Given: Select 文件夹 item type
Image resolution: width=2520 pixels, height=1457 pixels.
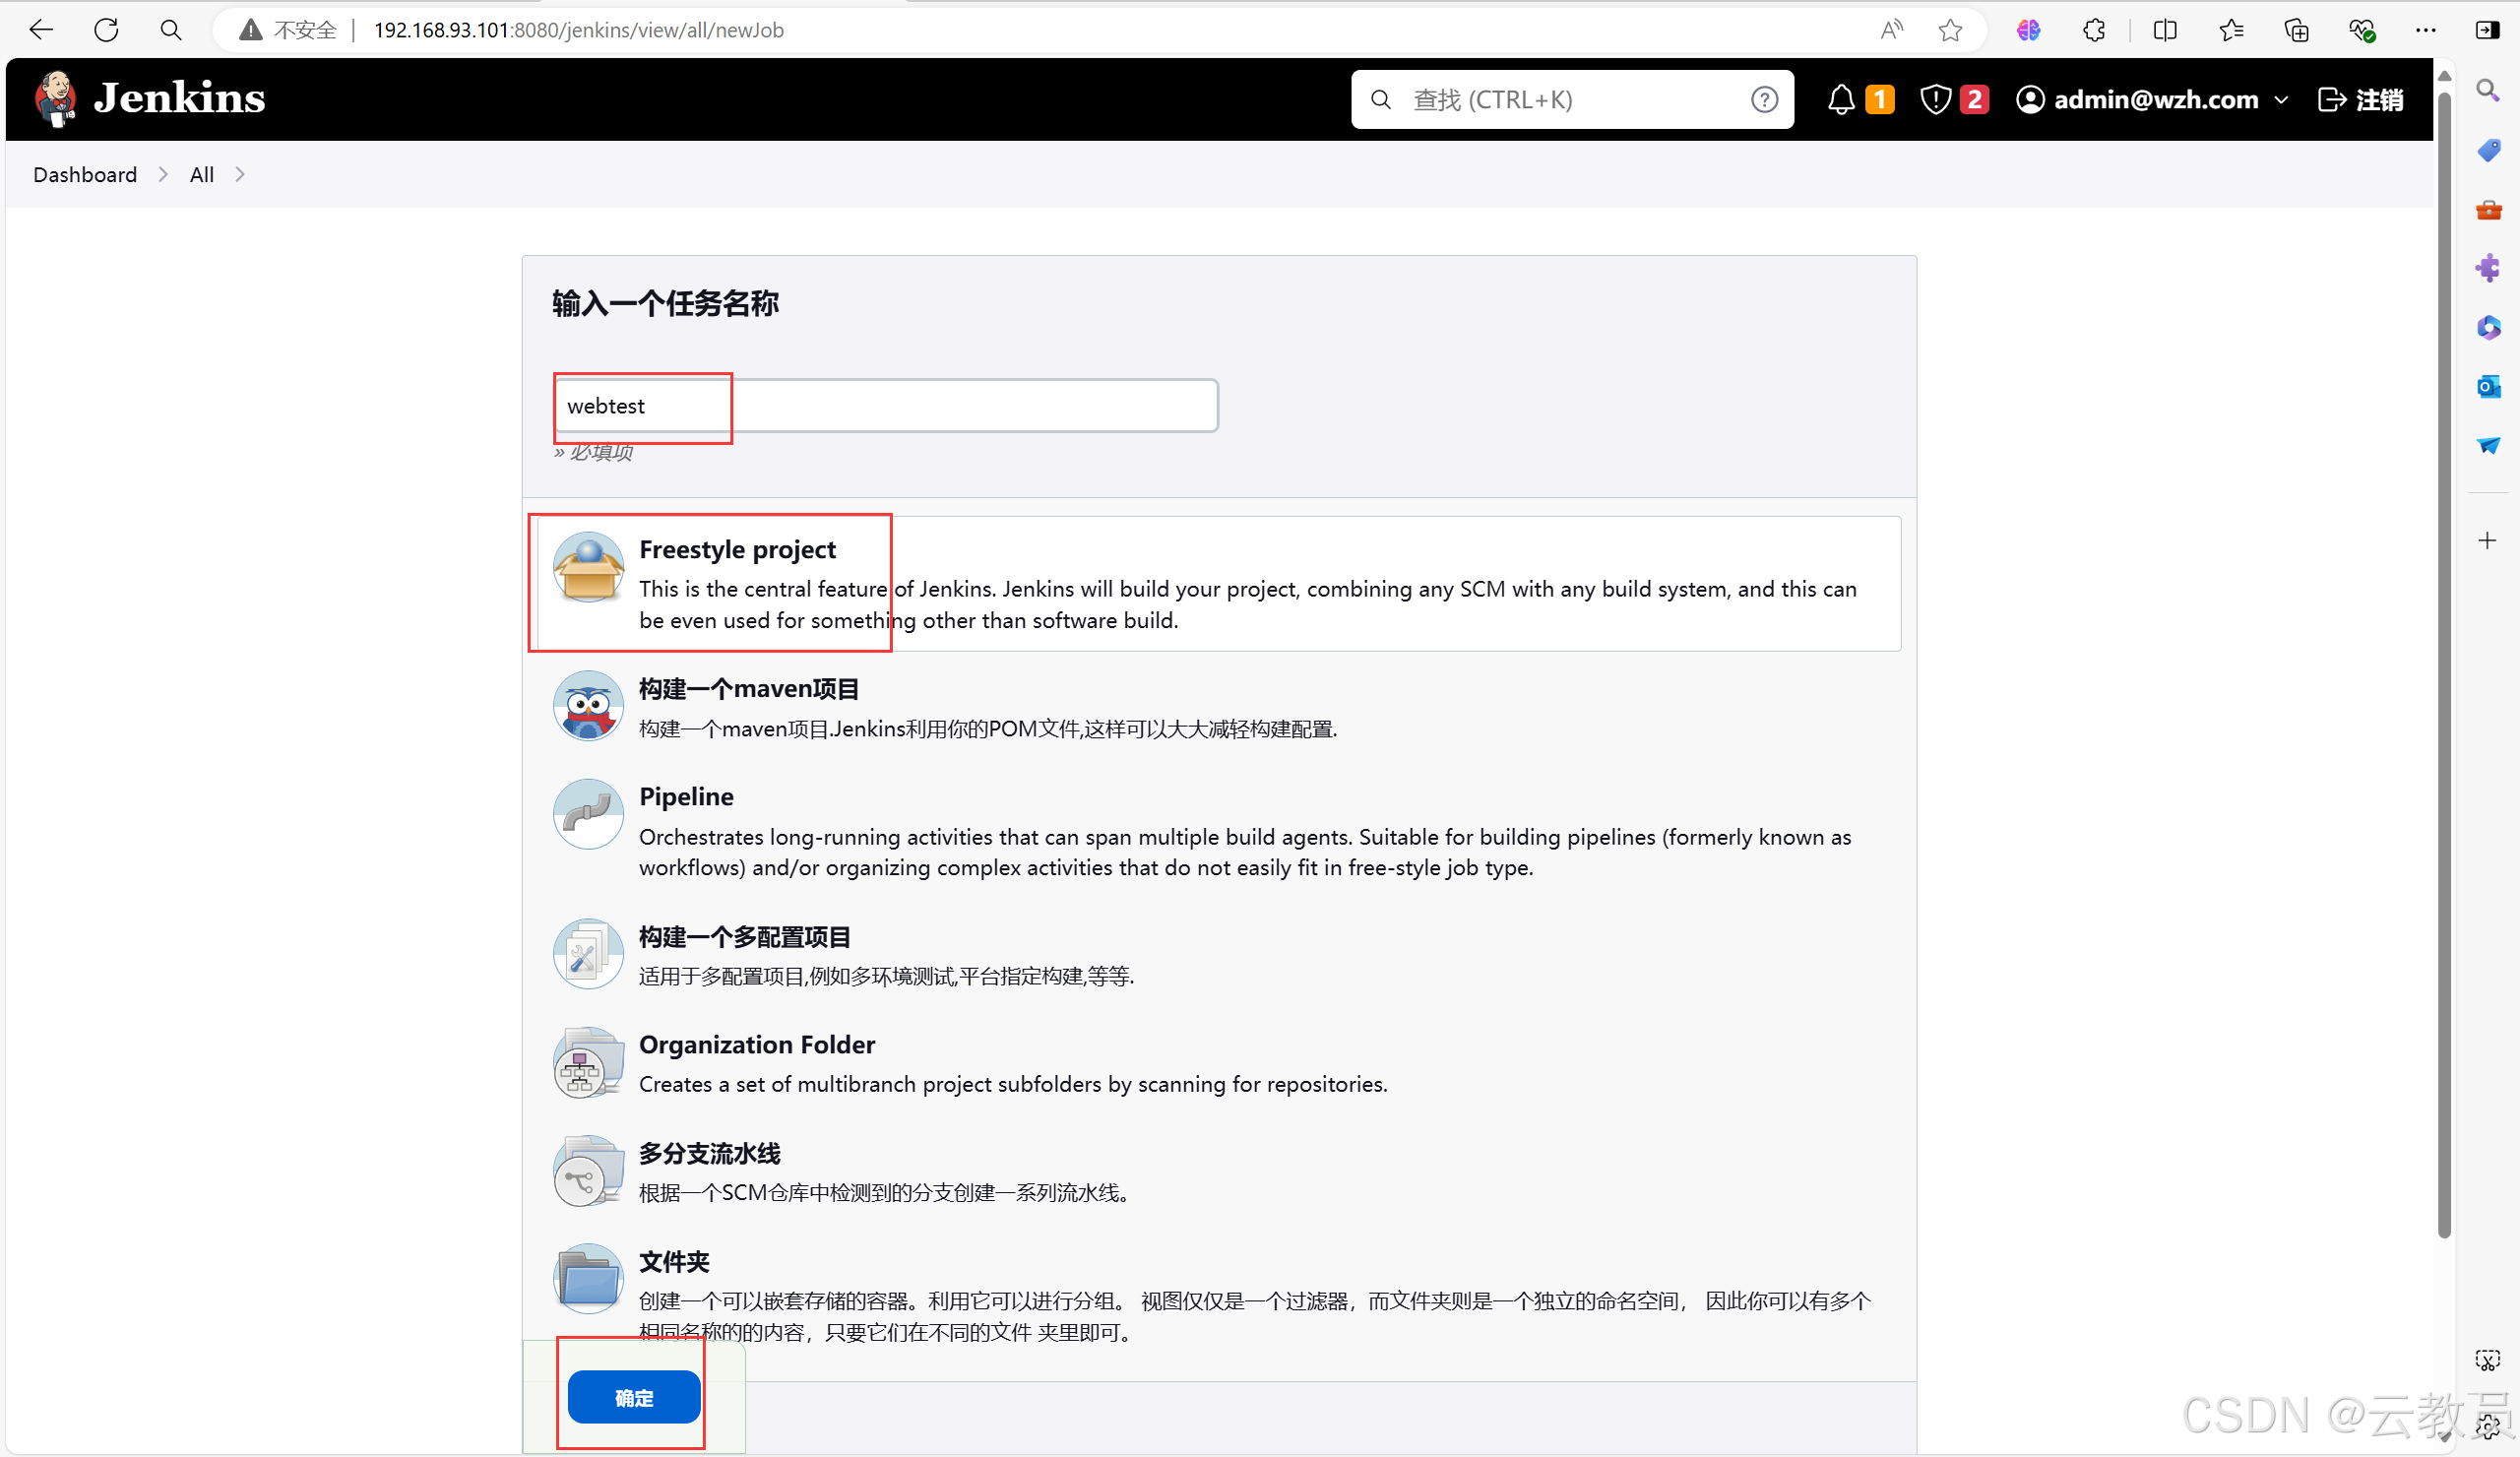Looking at the screenshot, I should [x=1219, y=1294].
